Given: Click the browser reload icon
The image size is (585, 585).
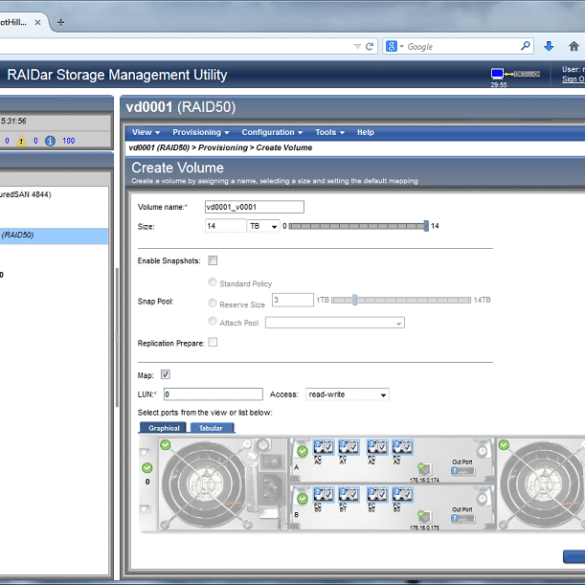Looking at the screenshot, I should coord(369,46).
